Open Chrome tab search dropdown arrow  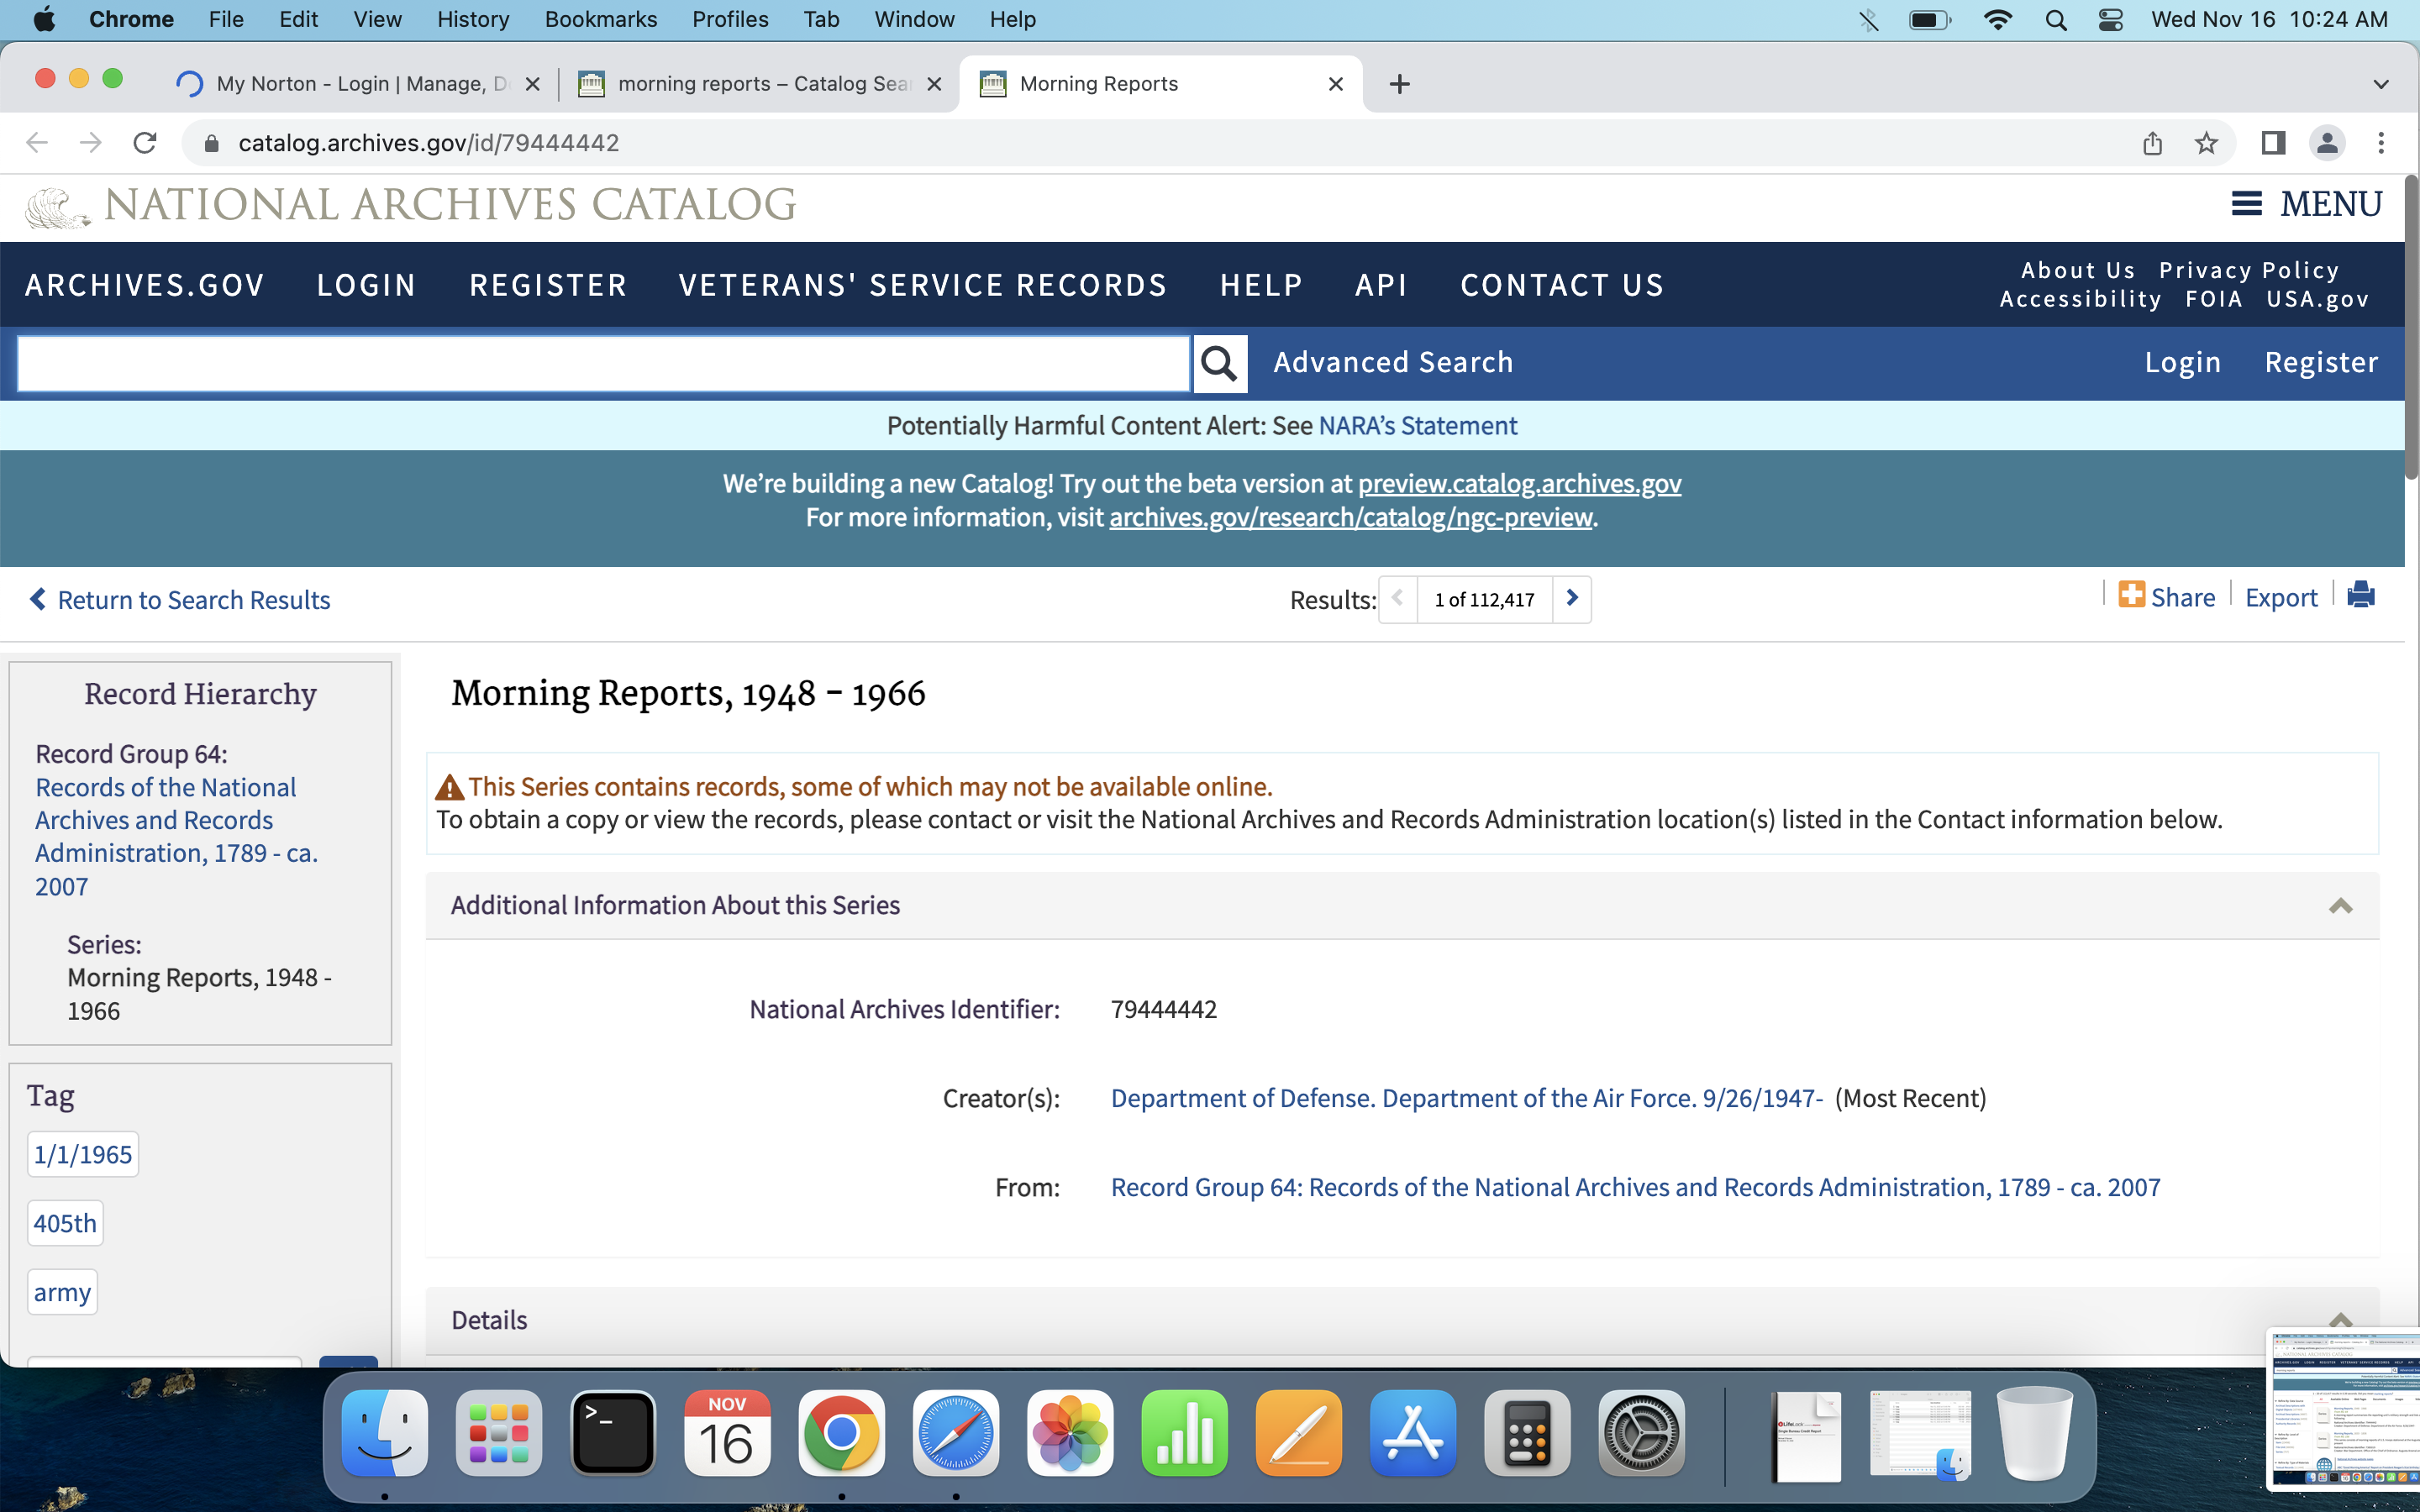point(2380,84)
